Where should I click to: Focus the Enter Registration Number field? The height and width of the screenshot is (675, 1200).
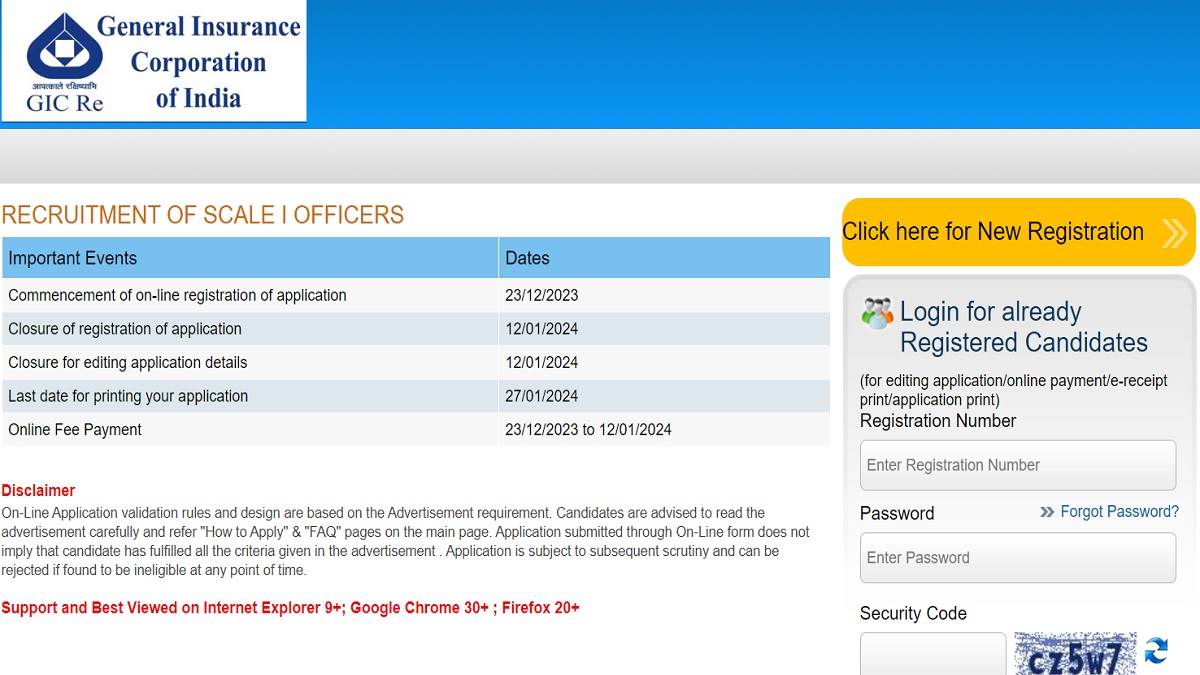(x=1017, y=465)
